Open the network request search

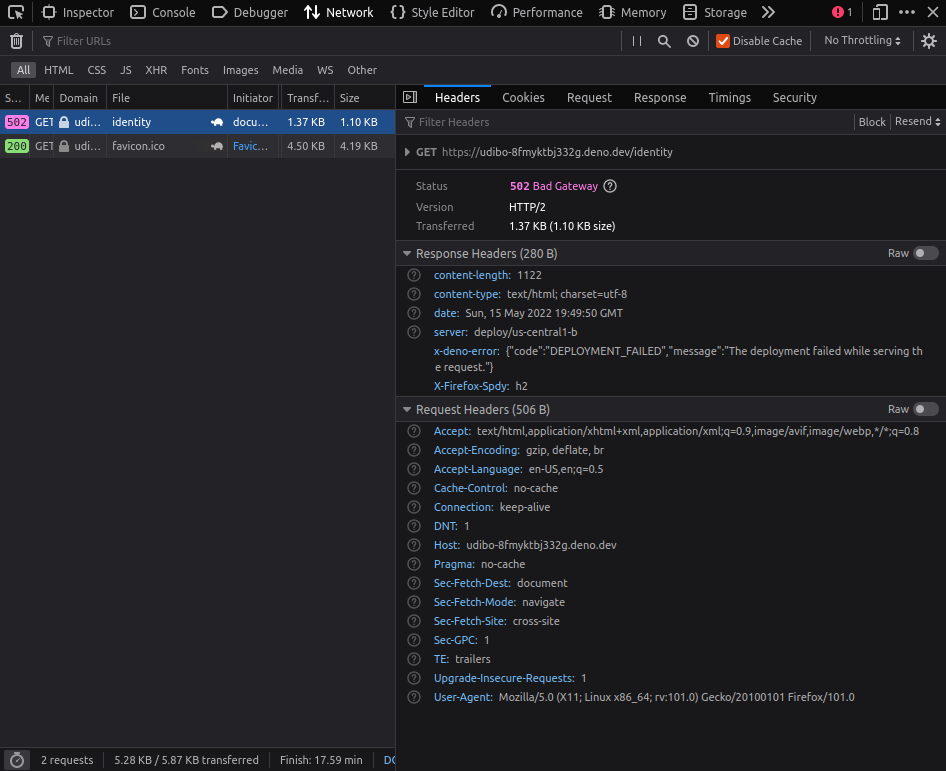664,41
